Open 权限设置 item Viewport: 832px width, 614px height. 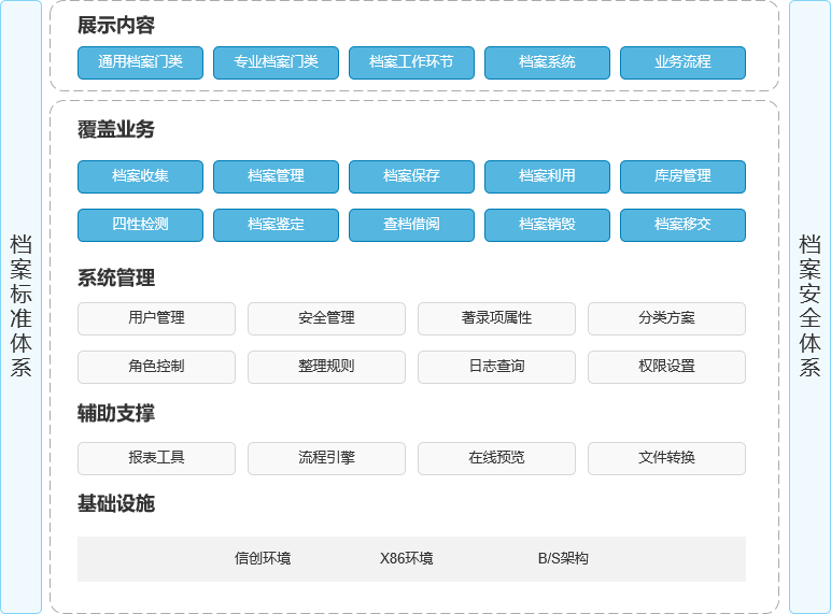pos(666,367)
